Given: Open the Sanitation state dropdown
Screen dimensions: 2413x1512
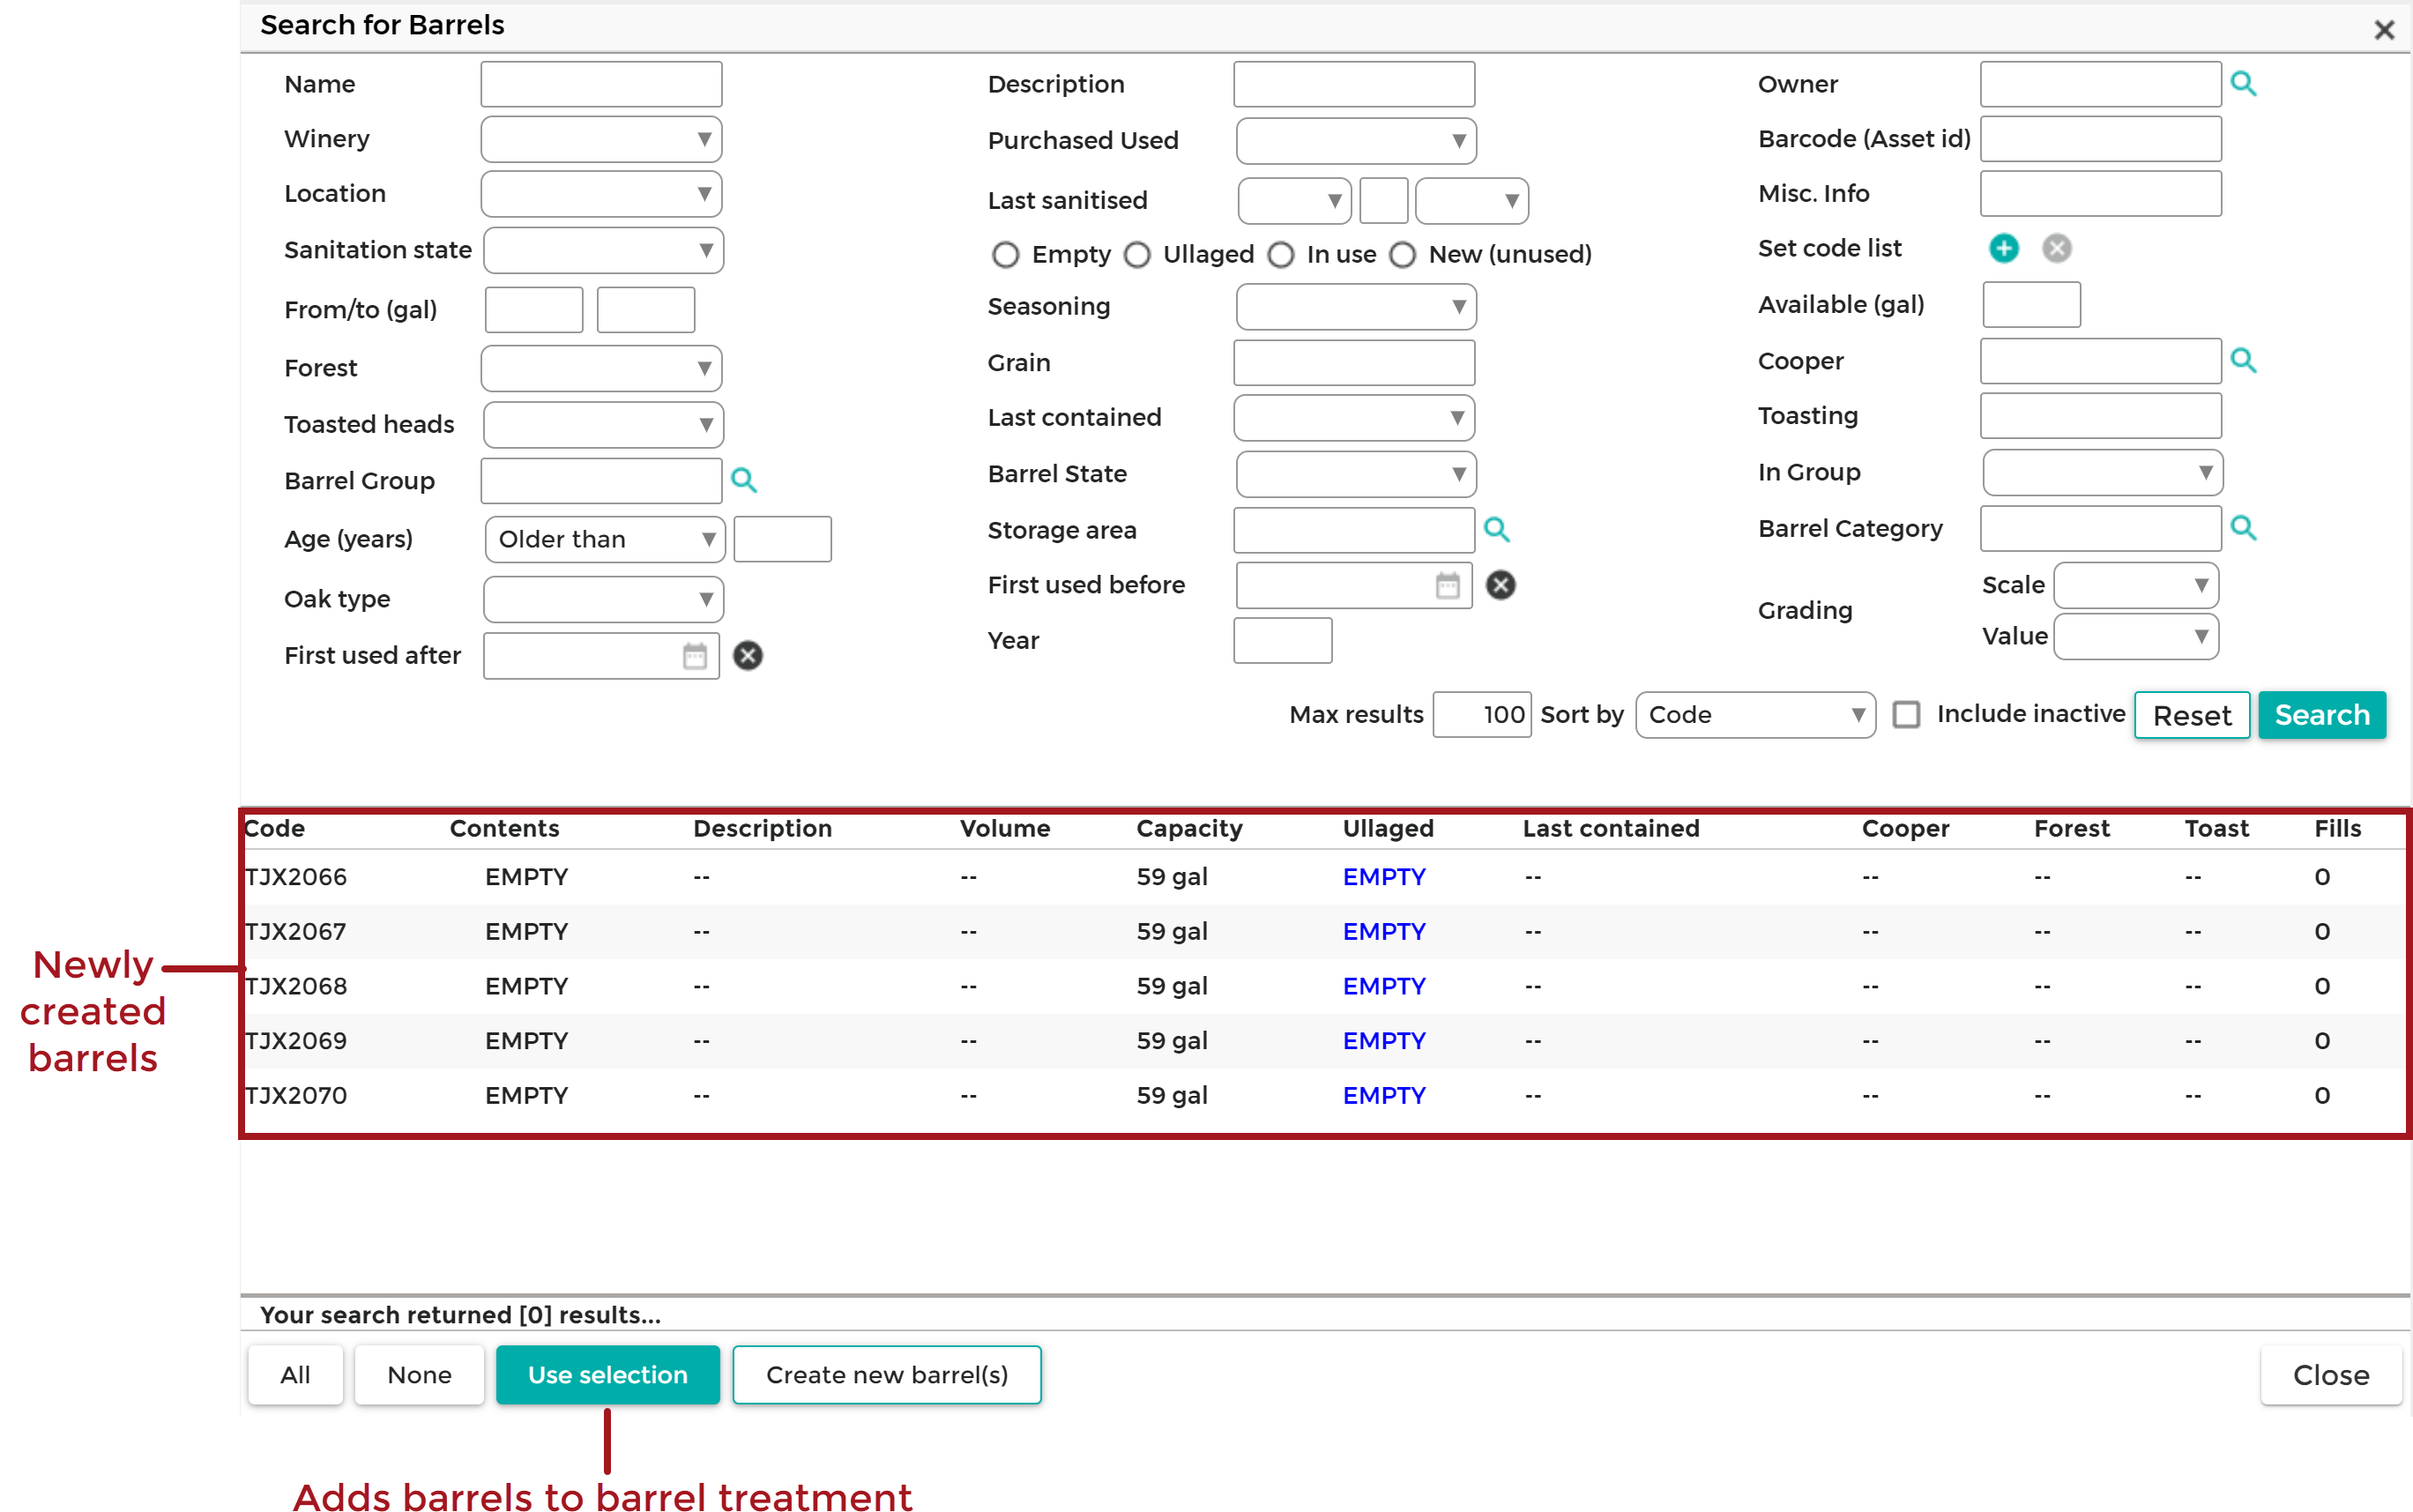Looking at the screenshot, I should 603,250.
